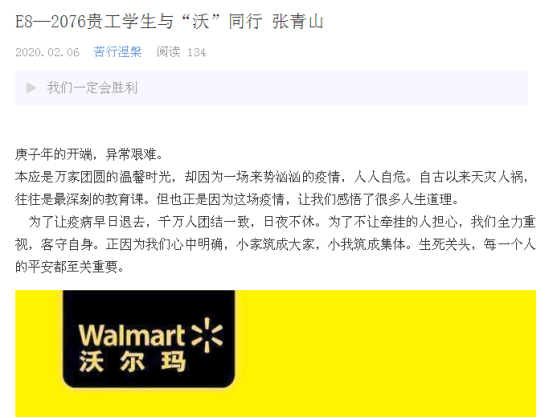
Task: Click the Walmart wordmark in the logo
Action: click(x=132, y=336)
